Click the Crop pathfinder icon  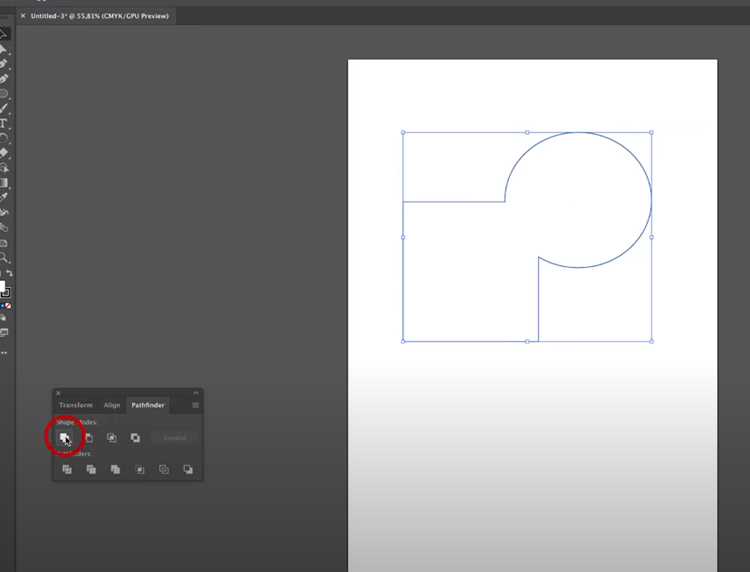140,469
